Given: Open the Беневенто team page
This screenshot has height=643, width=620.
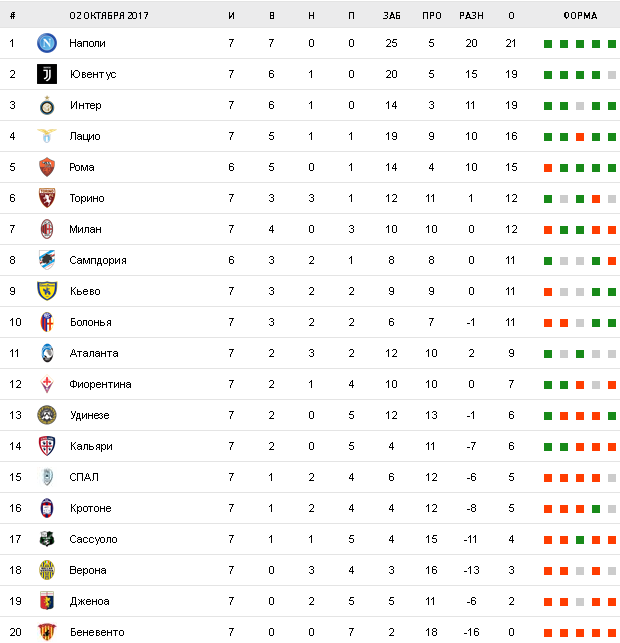Looking at the screenshot, I should 95,632.
